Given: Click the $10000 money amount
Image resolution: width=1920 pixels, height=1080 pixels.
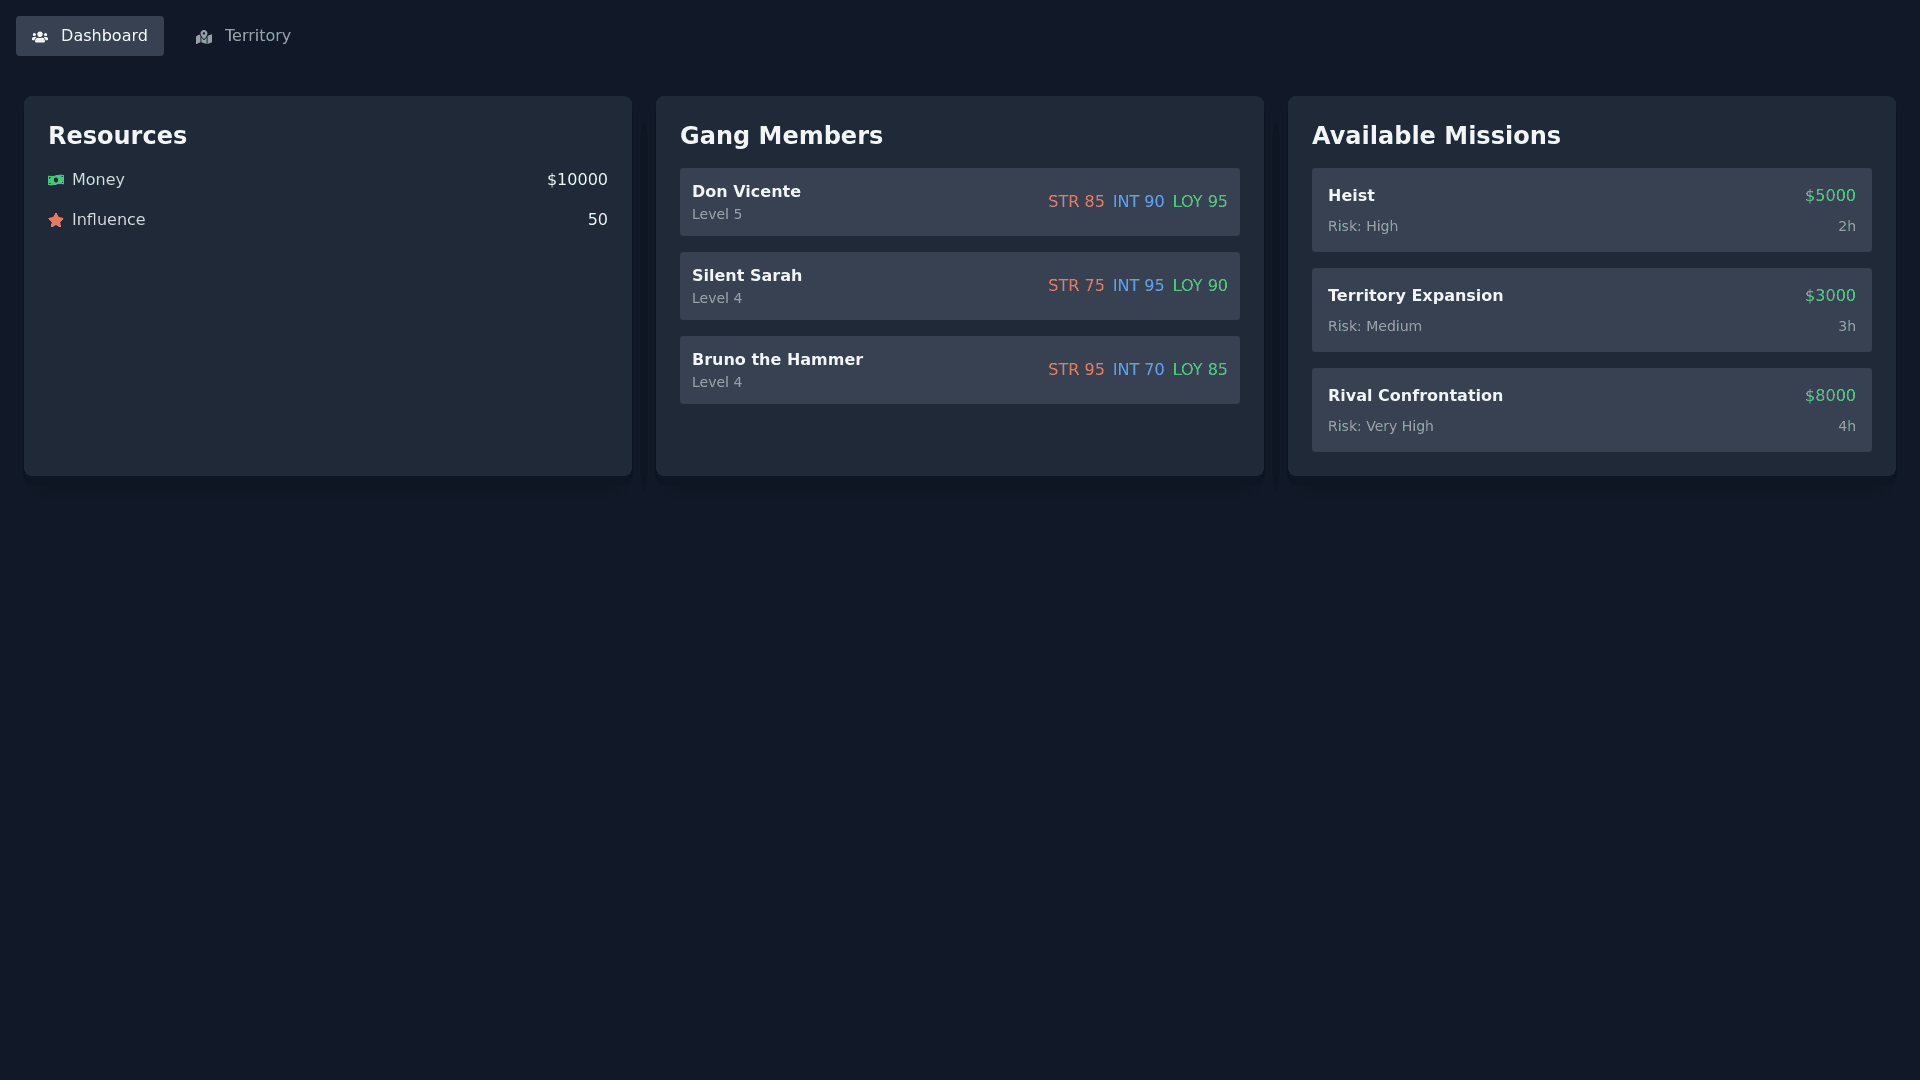Looking at the screenshot, I should pos(577,180).
